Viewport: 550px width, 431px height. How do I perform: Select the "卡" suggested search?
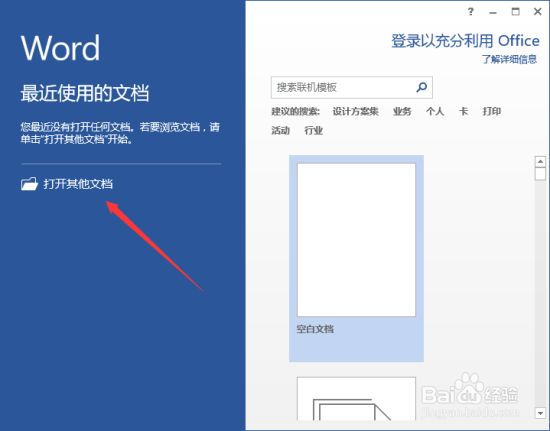pyautogui.click(x=463, y=112)
